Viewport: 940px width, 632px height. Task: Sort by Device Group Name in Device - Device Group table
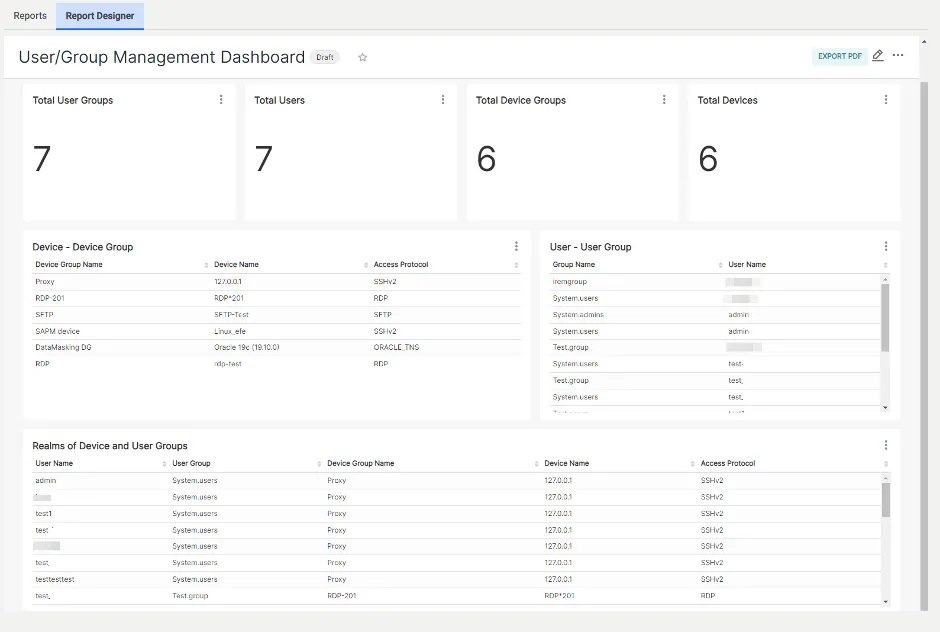pos(206,265)
